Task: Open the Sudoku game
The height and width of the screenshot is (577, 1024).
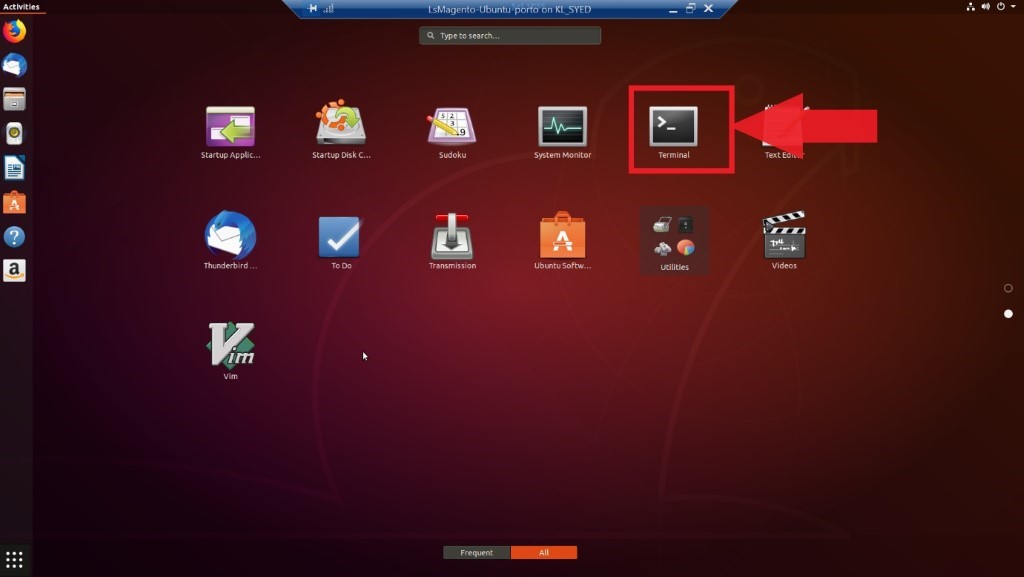Action: point(452,132)
